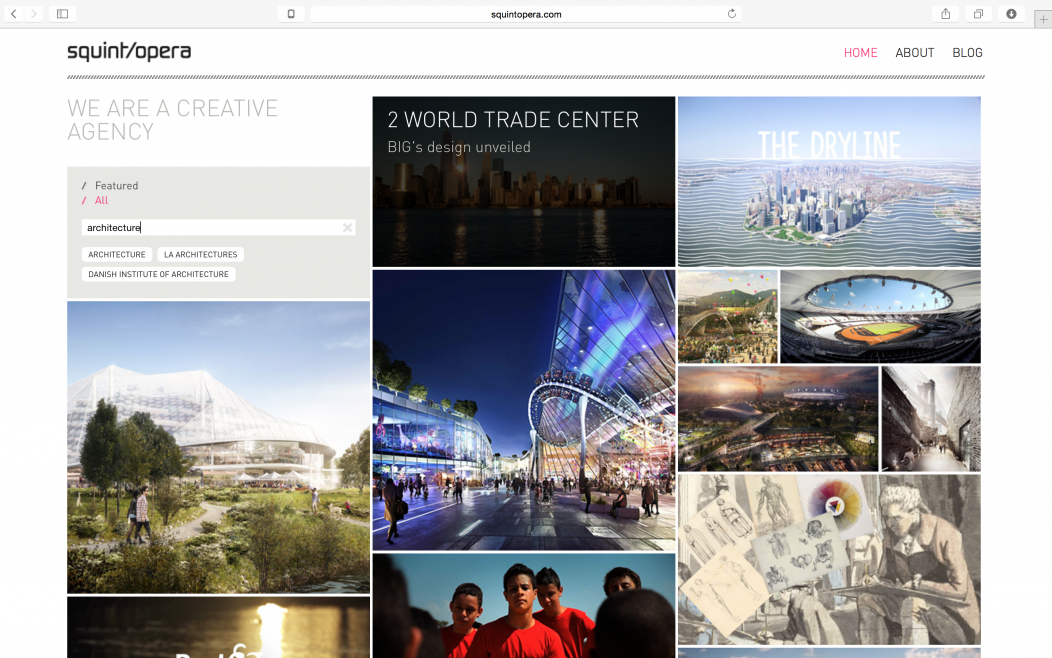Go back using the browser back arrow
Screen dimensions: 1052x658
click(x=14, y=13)
